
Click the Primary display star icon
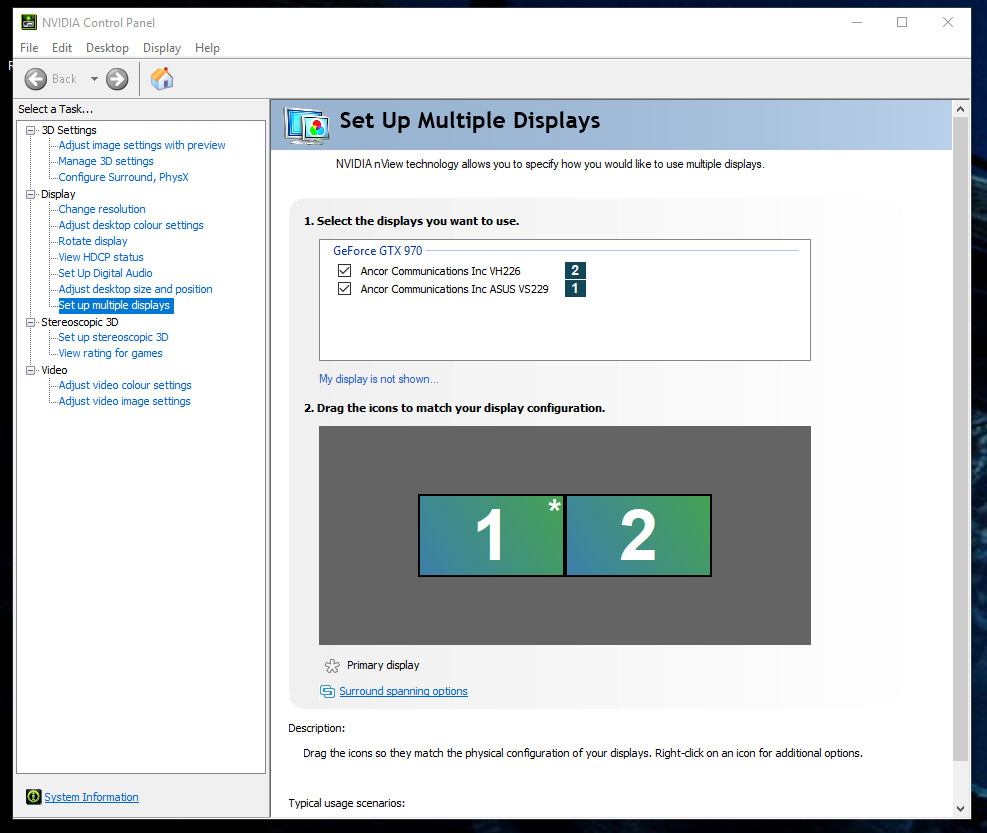pos(332,666)
